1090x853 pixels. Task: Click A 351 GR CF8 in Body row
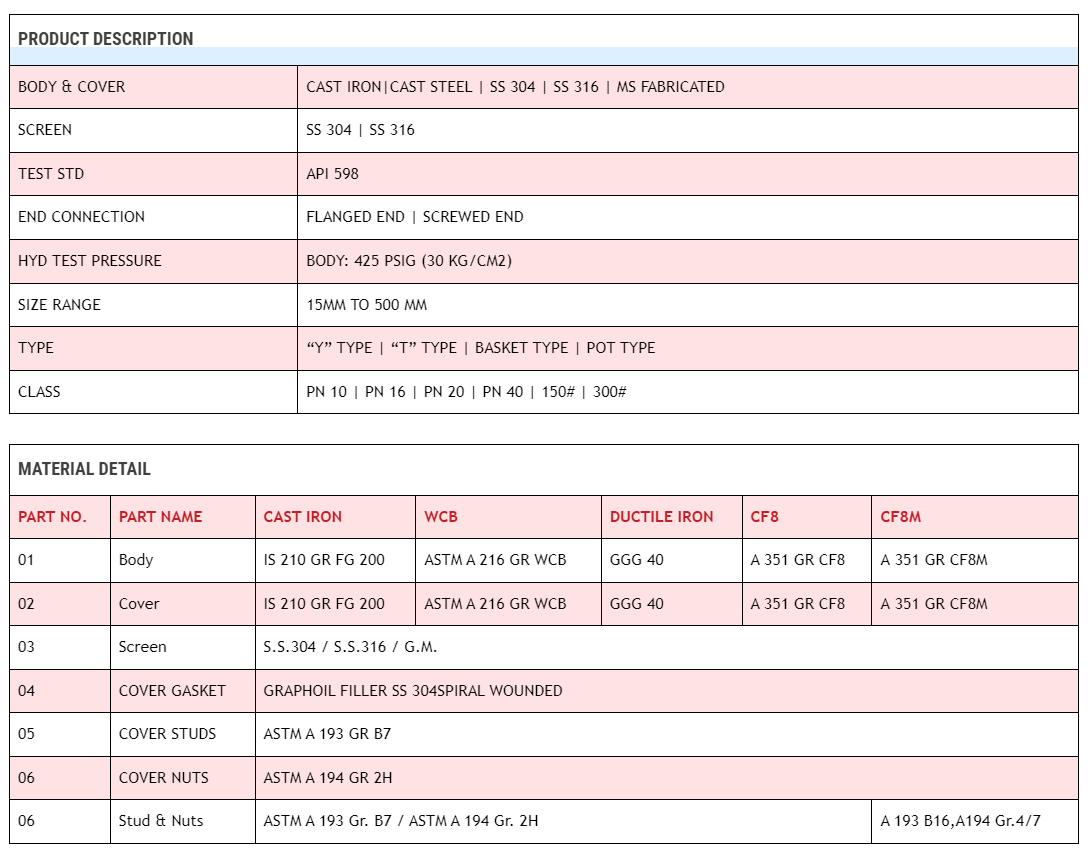797,560
